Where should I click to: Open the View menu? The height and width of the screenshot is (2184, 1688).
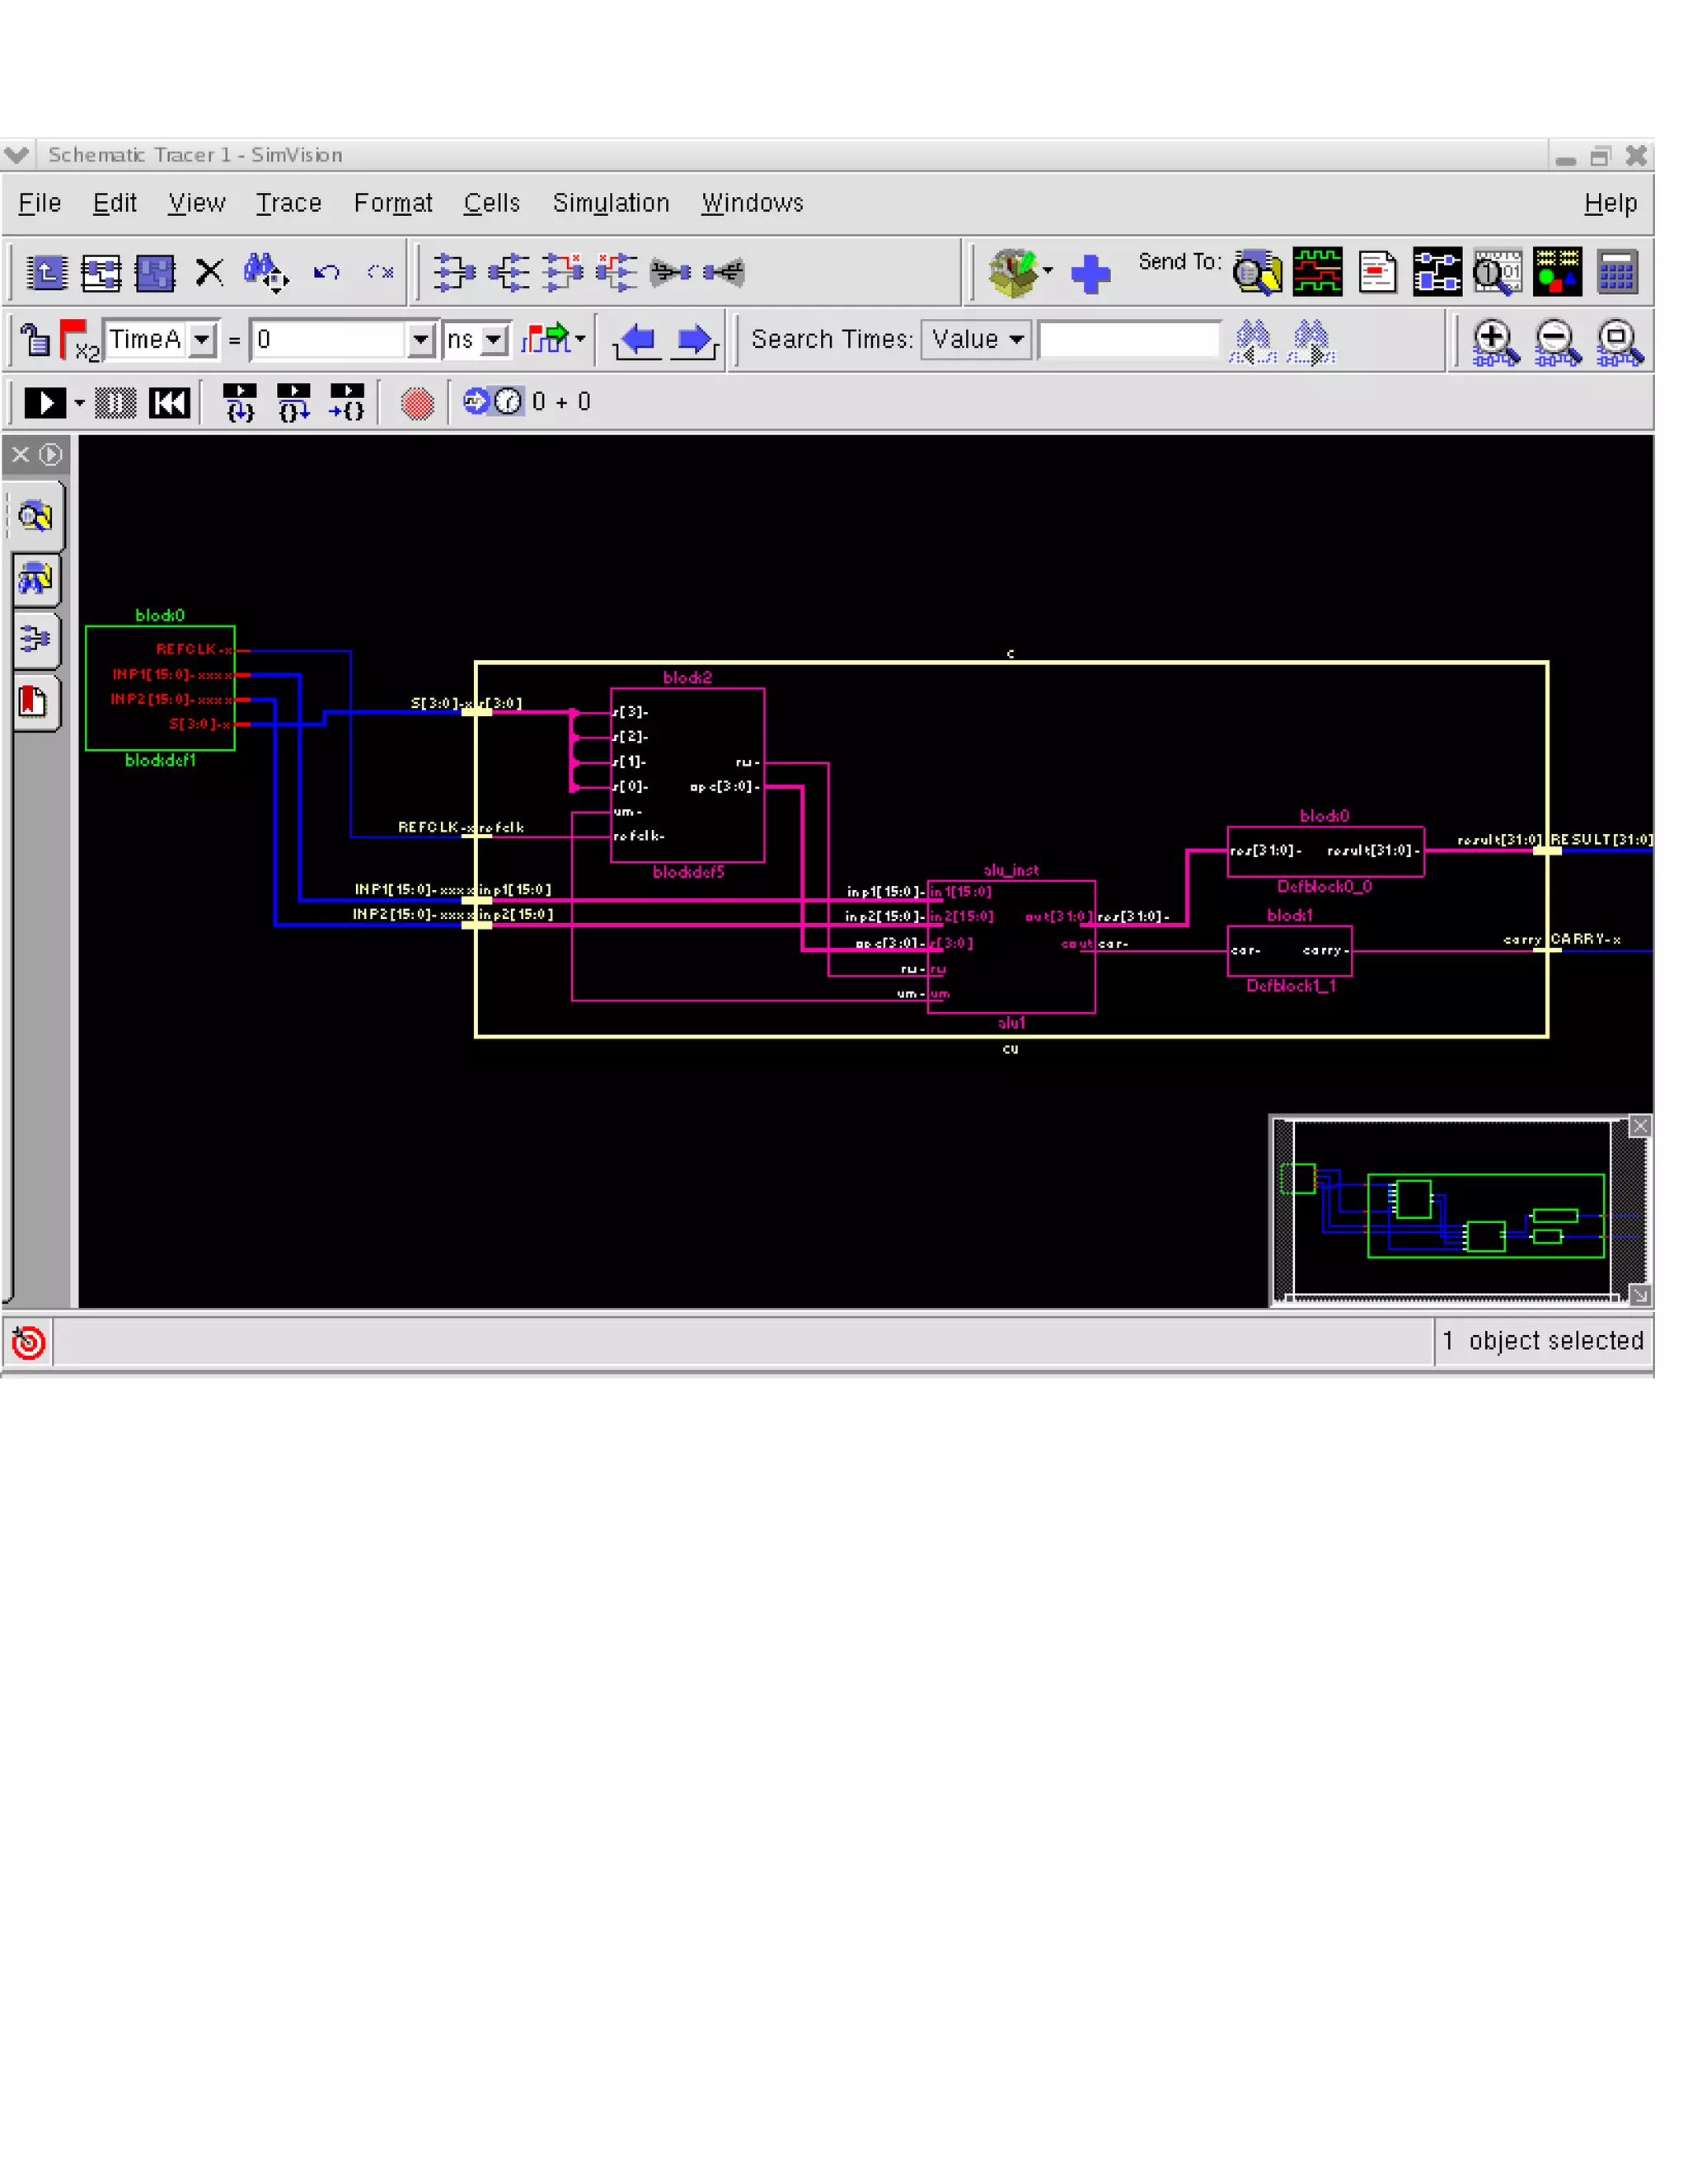coord(196,203)
